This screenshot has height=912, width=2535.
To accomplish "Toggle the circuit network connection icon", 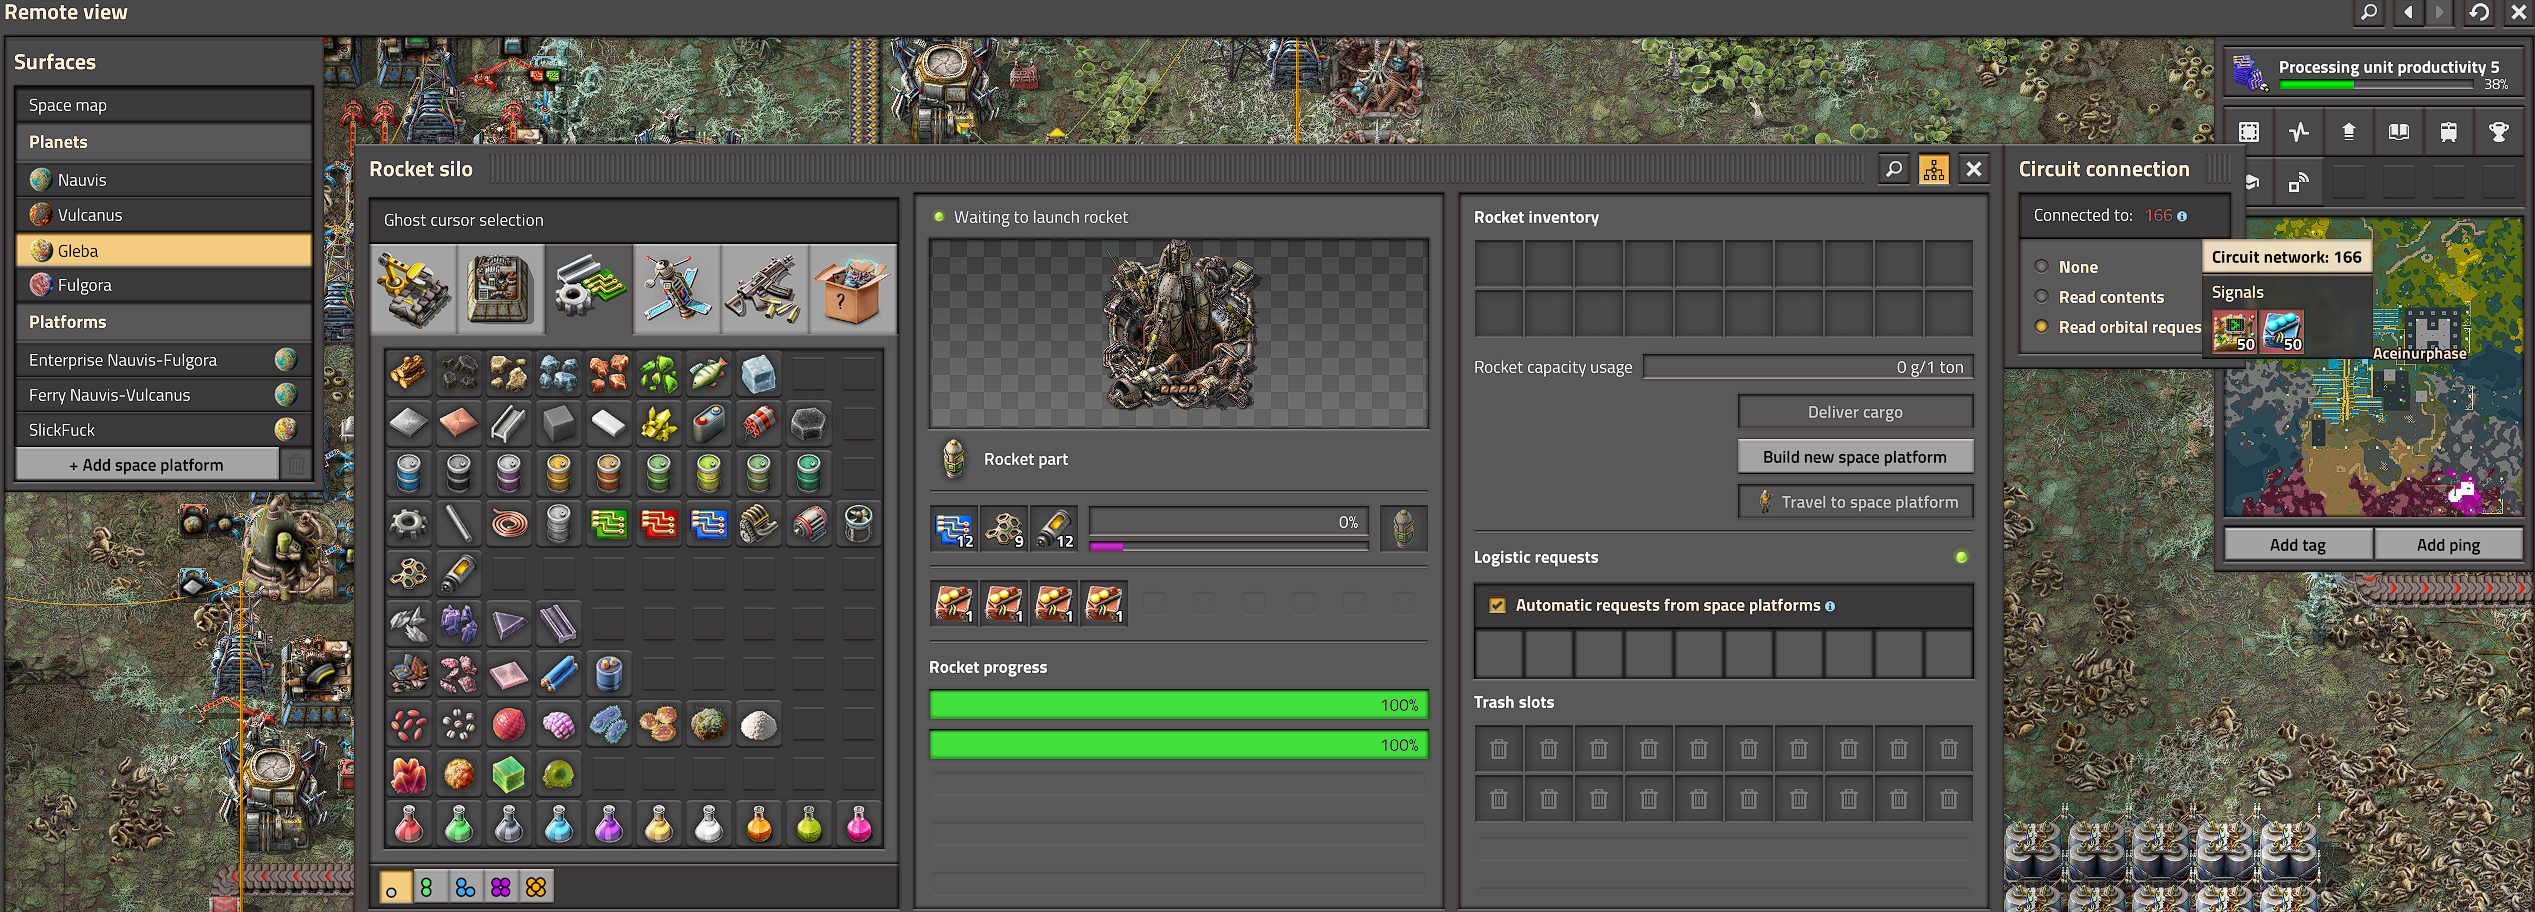I will coord(1934,169).
